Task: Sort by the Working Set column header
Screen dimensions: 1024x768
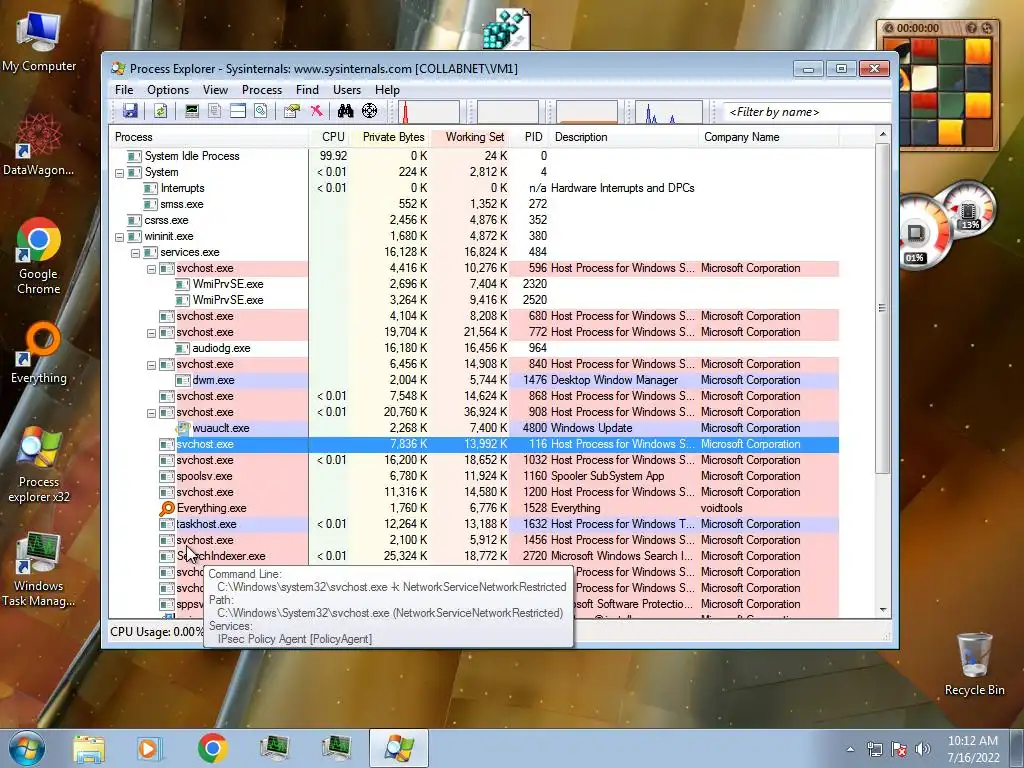Action: click(x=470, y=136)
